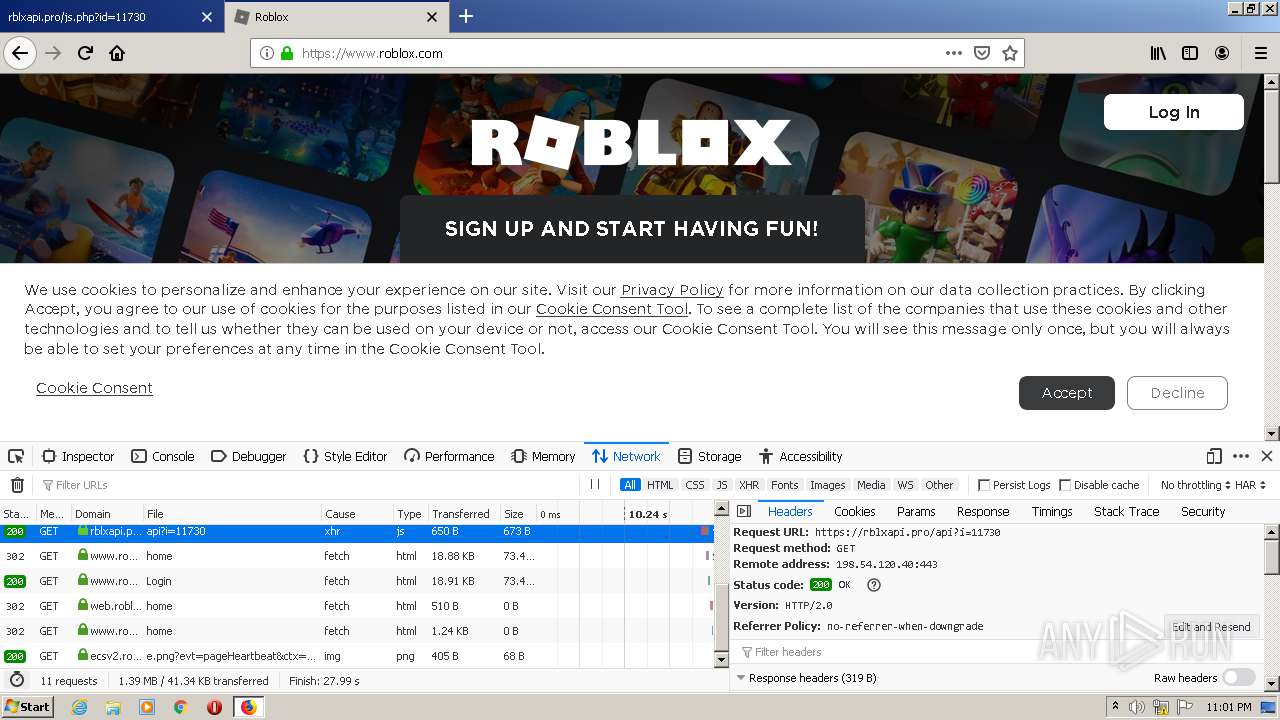1280x720 pixels.
Task: Open Windows Explorer folder in the taskbar
Action: (113, 707)
